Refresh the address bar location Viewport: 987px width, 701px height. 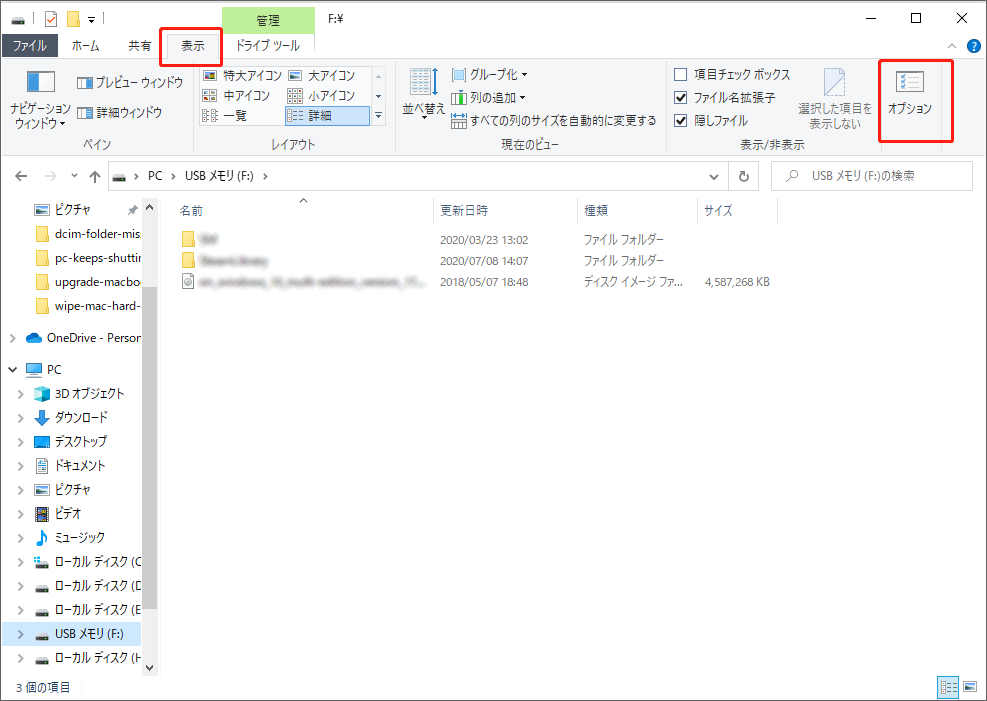point(743,176)
